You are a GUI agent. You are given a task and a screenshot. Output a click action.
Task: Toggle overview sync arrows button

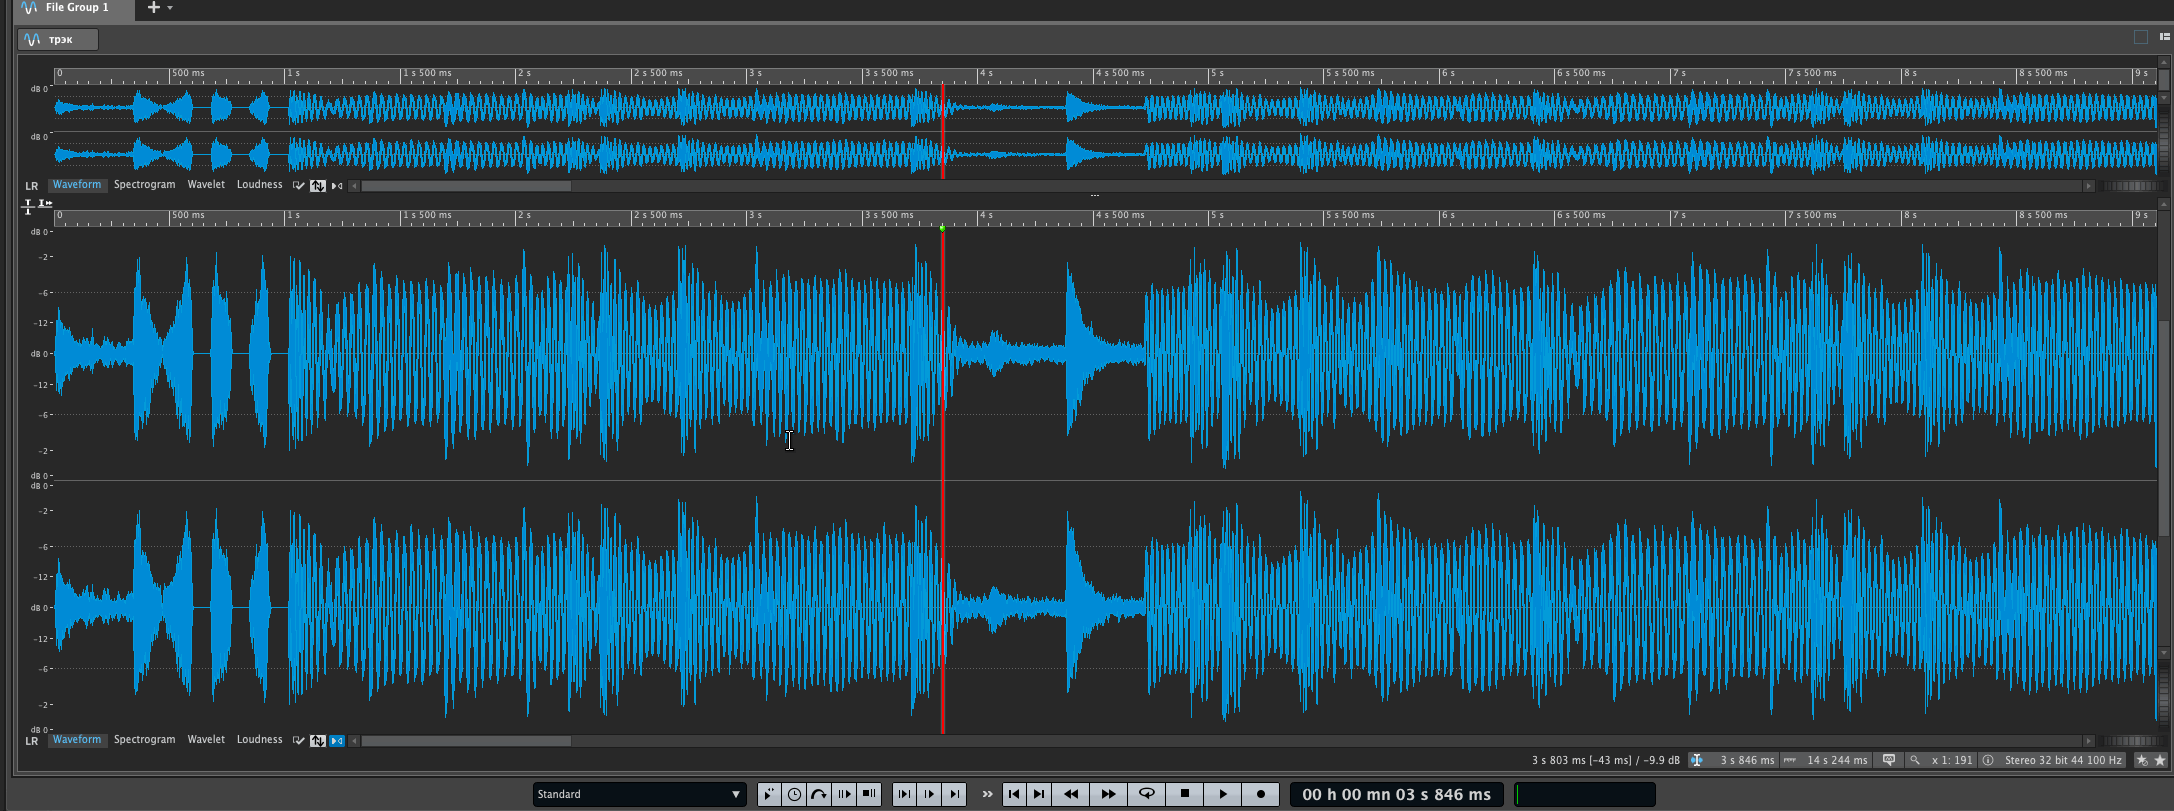coord(317,186)
